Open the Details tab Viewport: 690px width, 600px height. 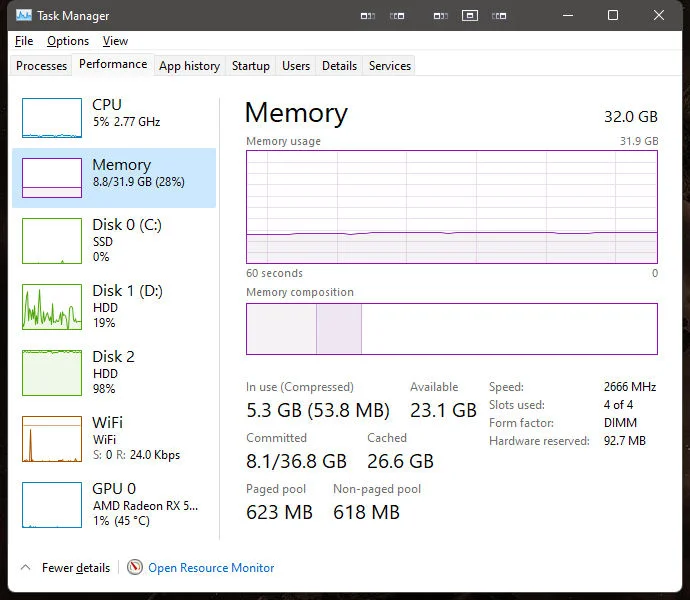(339, 66)
